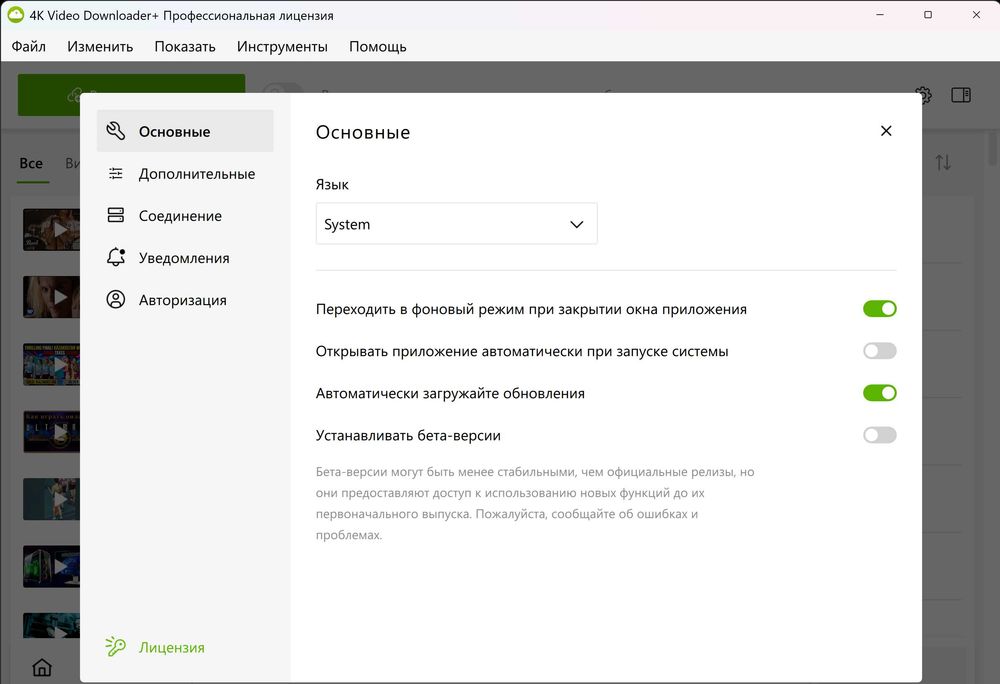The height and width of the screenshot is (684, 1000).
Task: Click the first video thumbnail in the list
Action: (52, 229)
